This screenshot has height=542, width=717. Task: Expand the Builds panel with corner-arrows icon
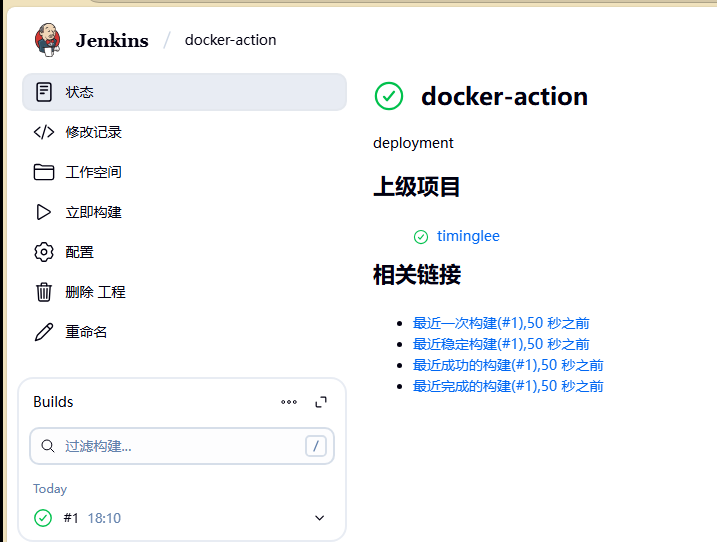pyautogui.click(x=321, y=402)
